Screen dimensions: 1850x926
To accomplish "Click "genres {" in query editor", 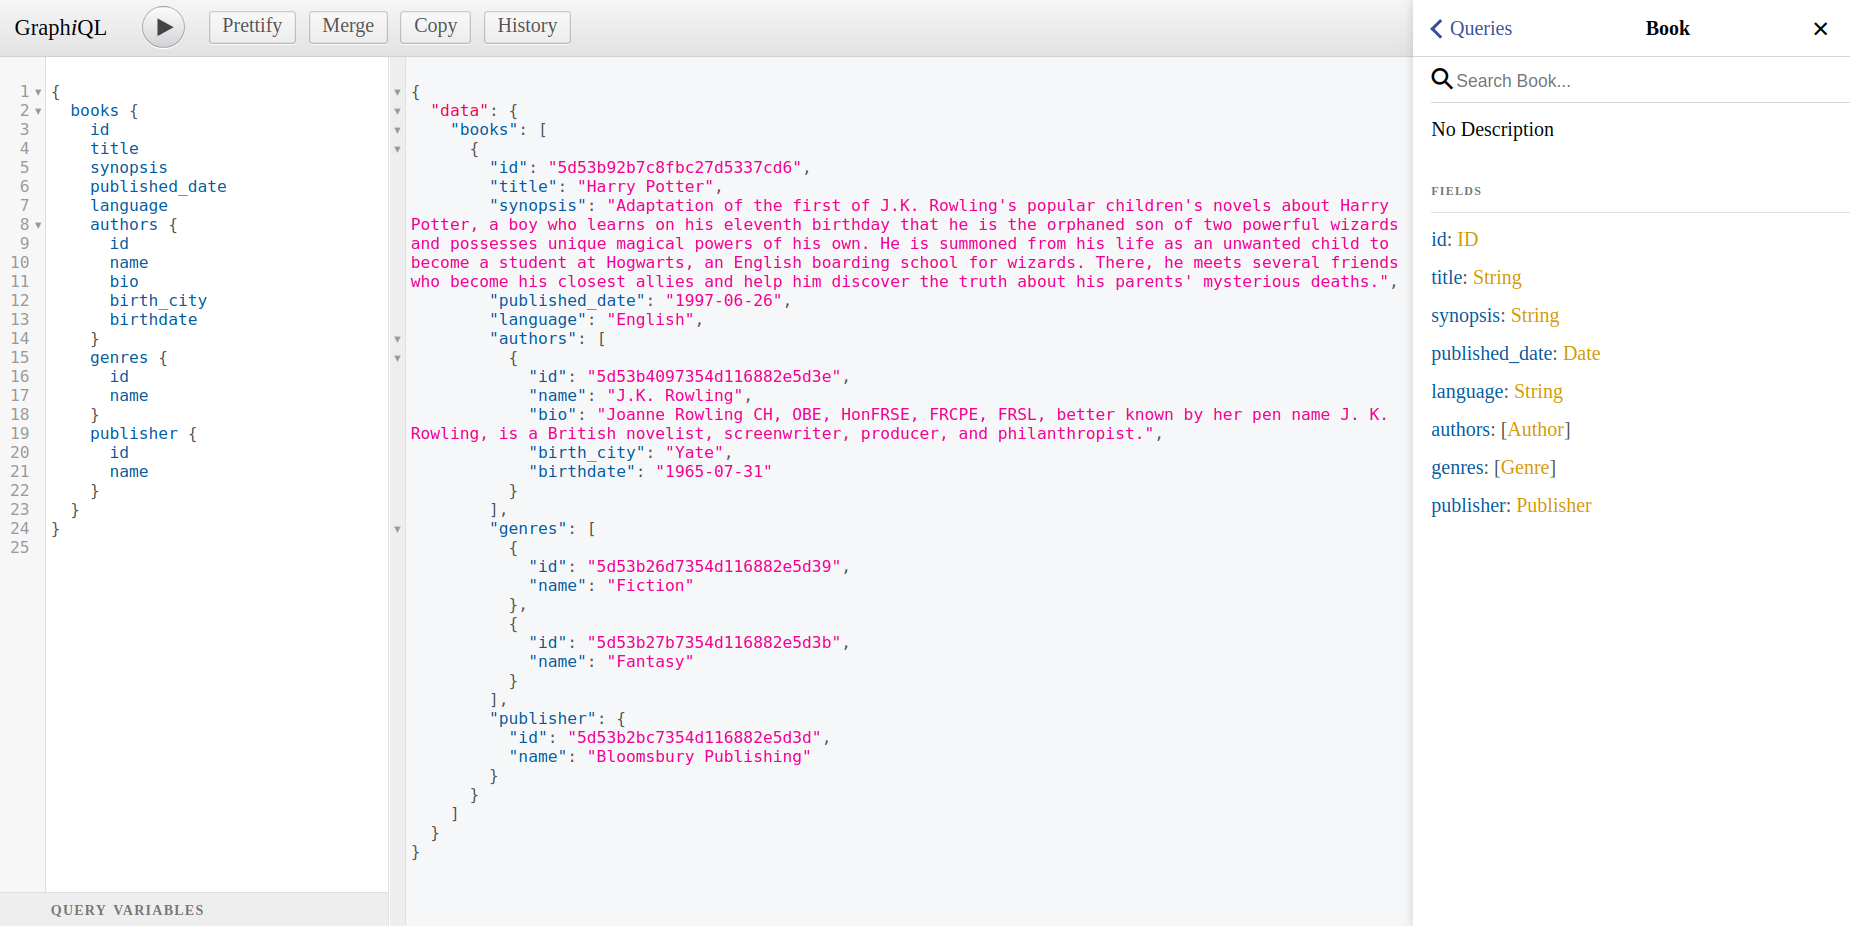I will [x=129, y=358].
